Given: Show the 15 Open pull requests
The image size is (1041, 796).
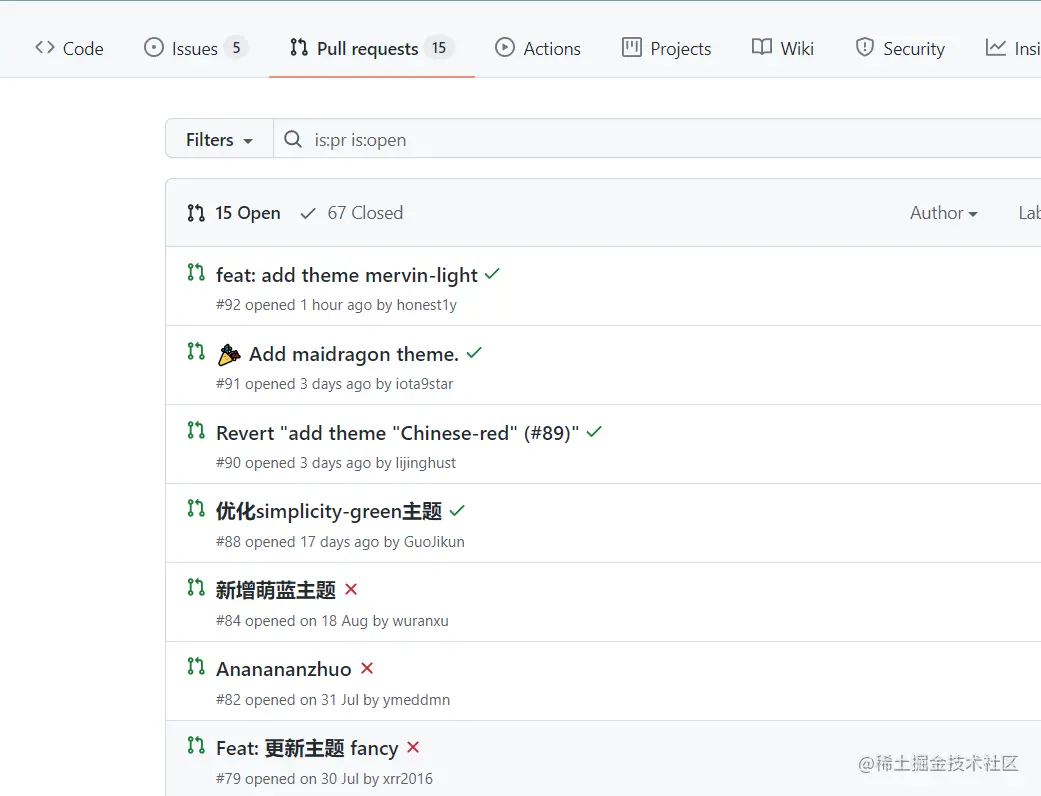Looking at the screenshot, I should pos(234,213).
